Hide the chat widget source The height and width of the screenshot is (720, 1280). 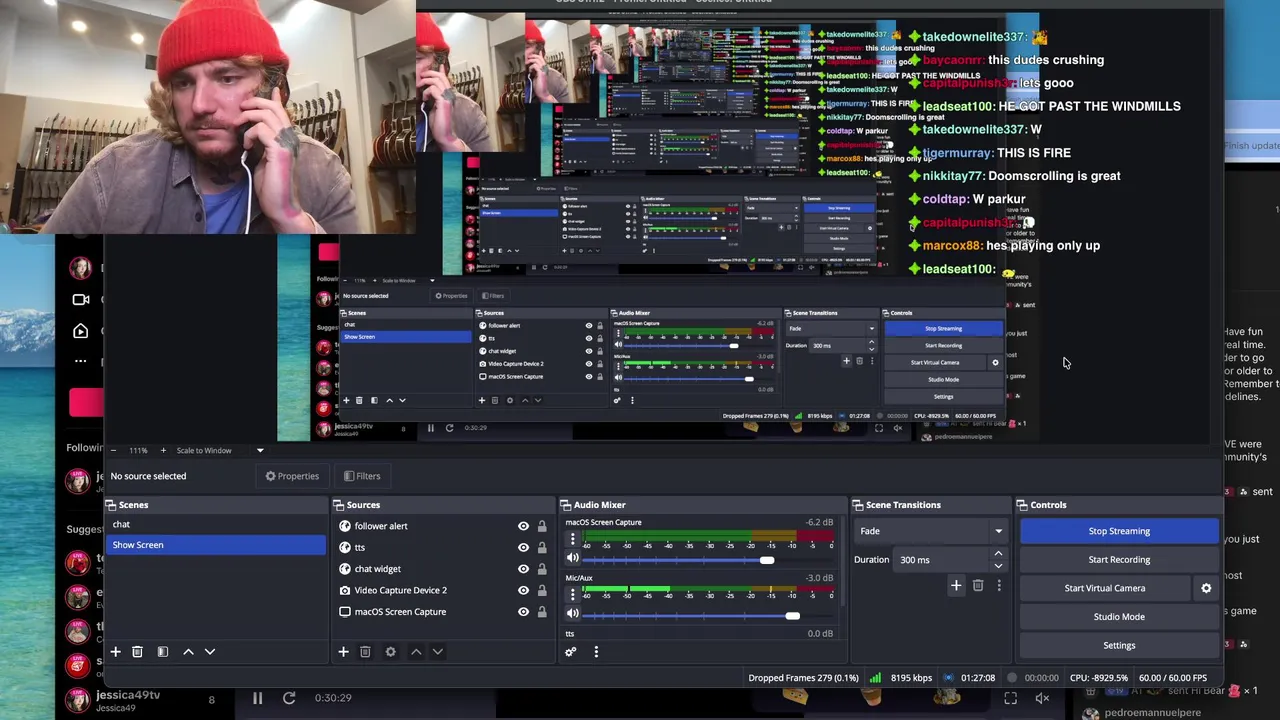(523, 569)
